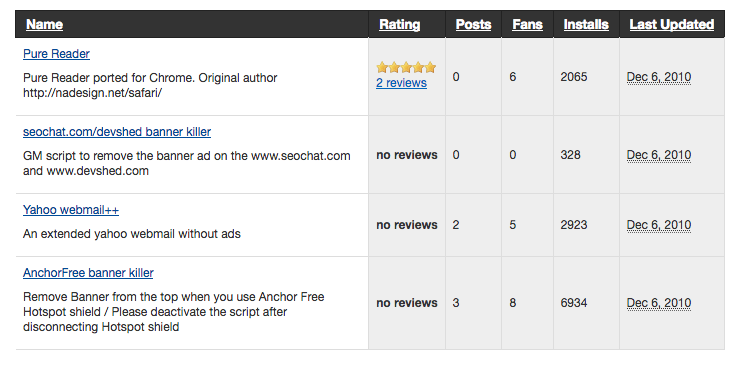Open the Pure Reader script page
Screen dimensions: 747x372
click(56, 54)
